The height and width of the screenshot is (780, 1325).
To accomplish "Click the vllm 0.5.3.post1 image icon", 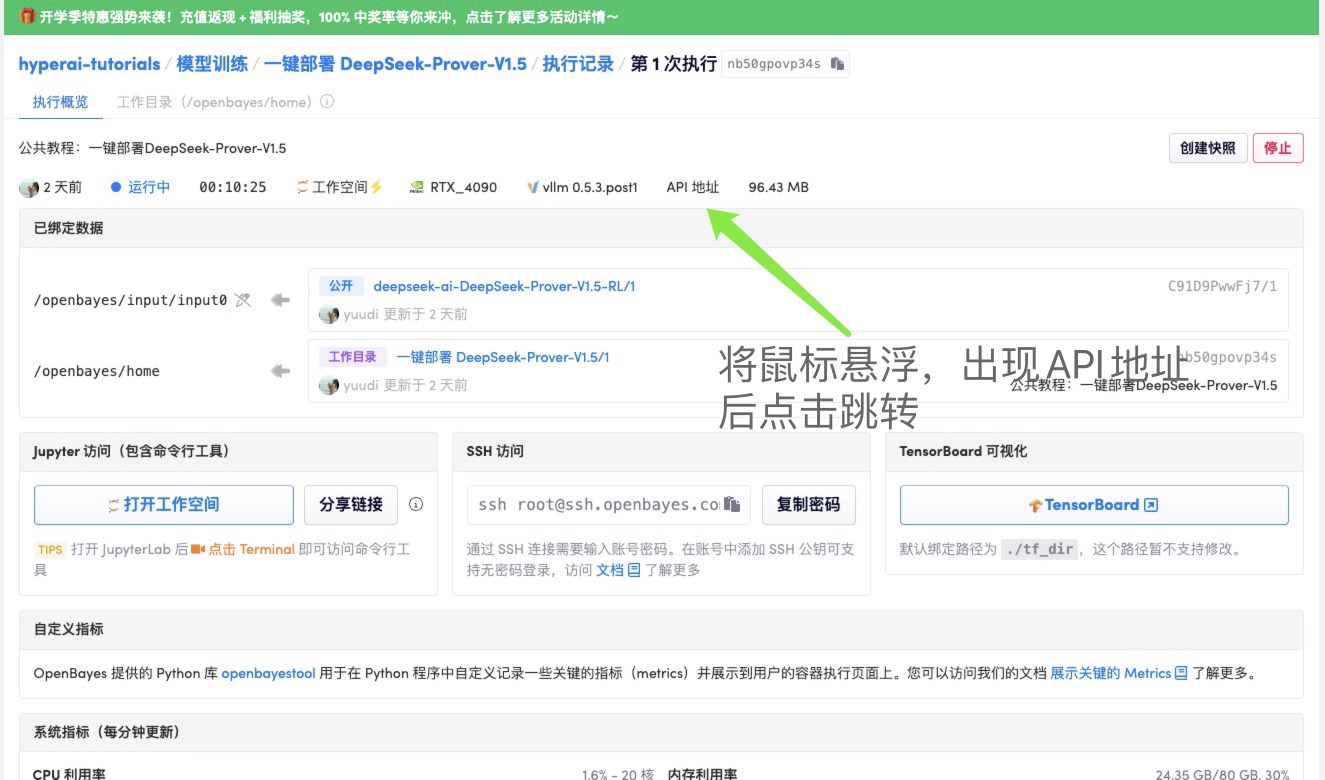I will click(x=533, y=187).
